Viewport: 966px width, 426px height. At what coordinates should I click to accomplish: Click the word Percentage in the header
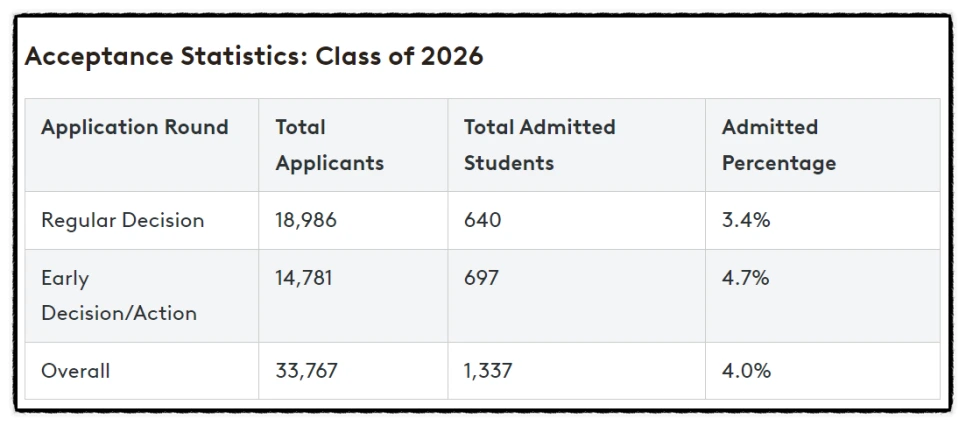point(779,163)
